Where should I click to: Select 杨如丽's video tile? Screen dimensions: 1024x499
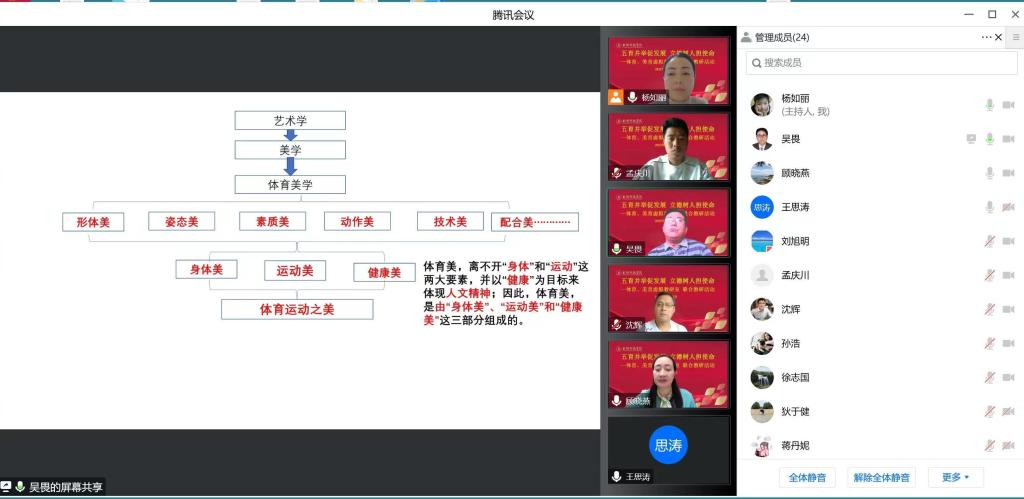668,71
